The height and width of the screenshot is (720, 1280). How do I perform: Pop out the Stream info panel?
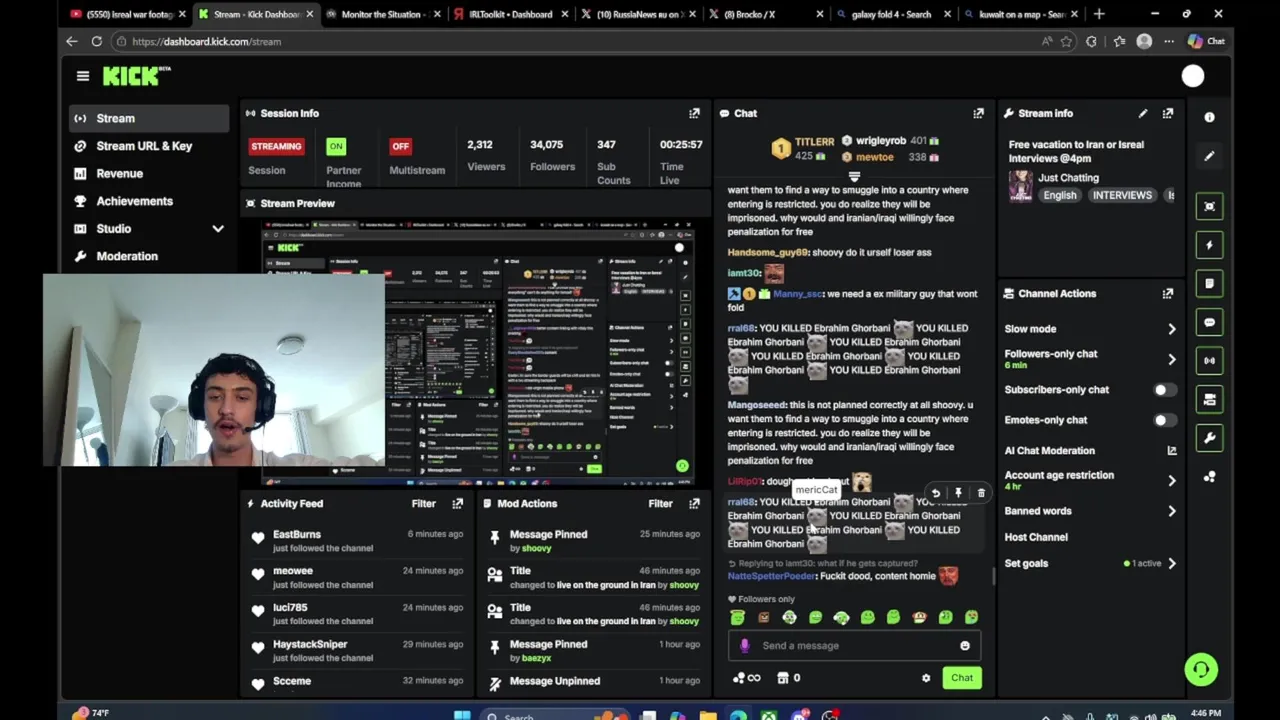[x=1168, y=114]
